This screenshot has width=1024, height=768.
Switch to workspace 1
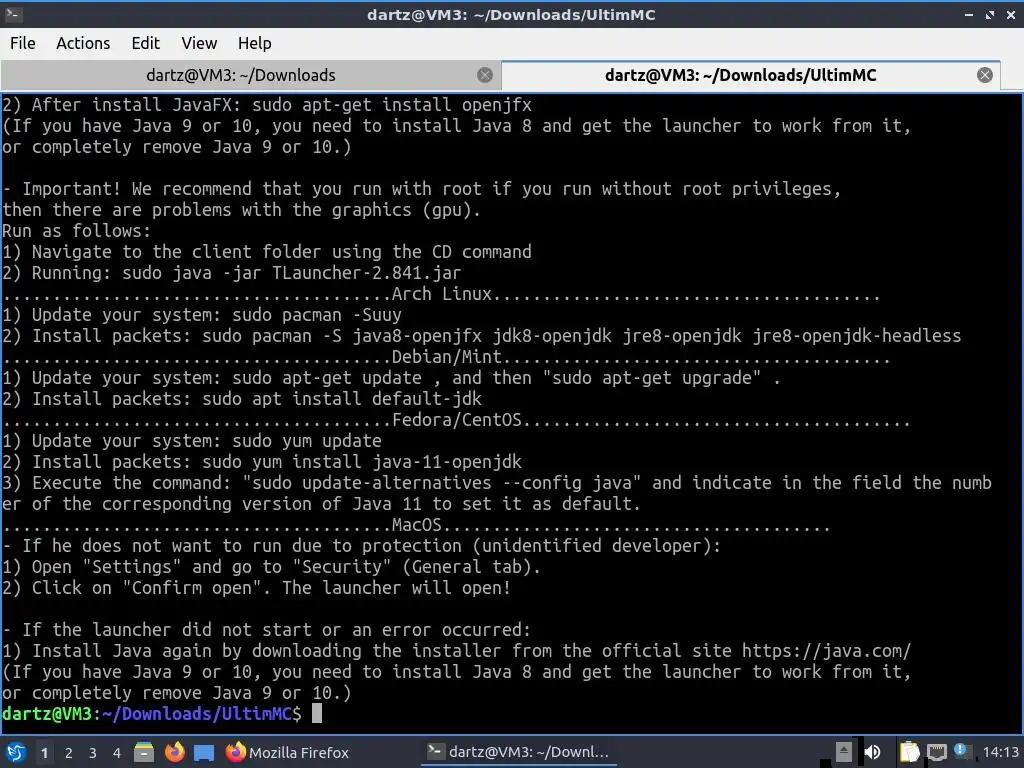[44, 753]
